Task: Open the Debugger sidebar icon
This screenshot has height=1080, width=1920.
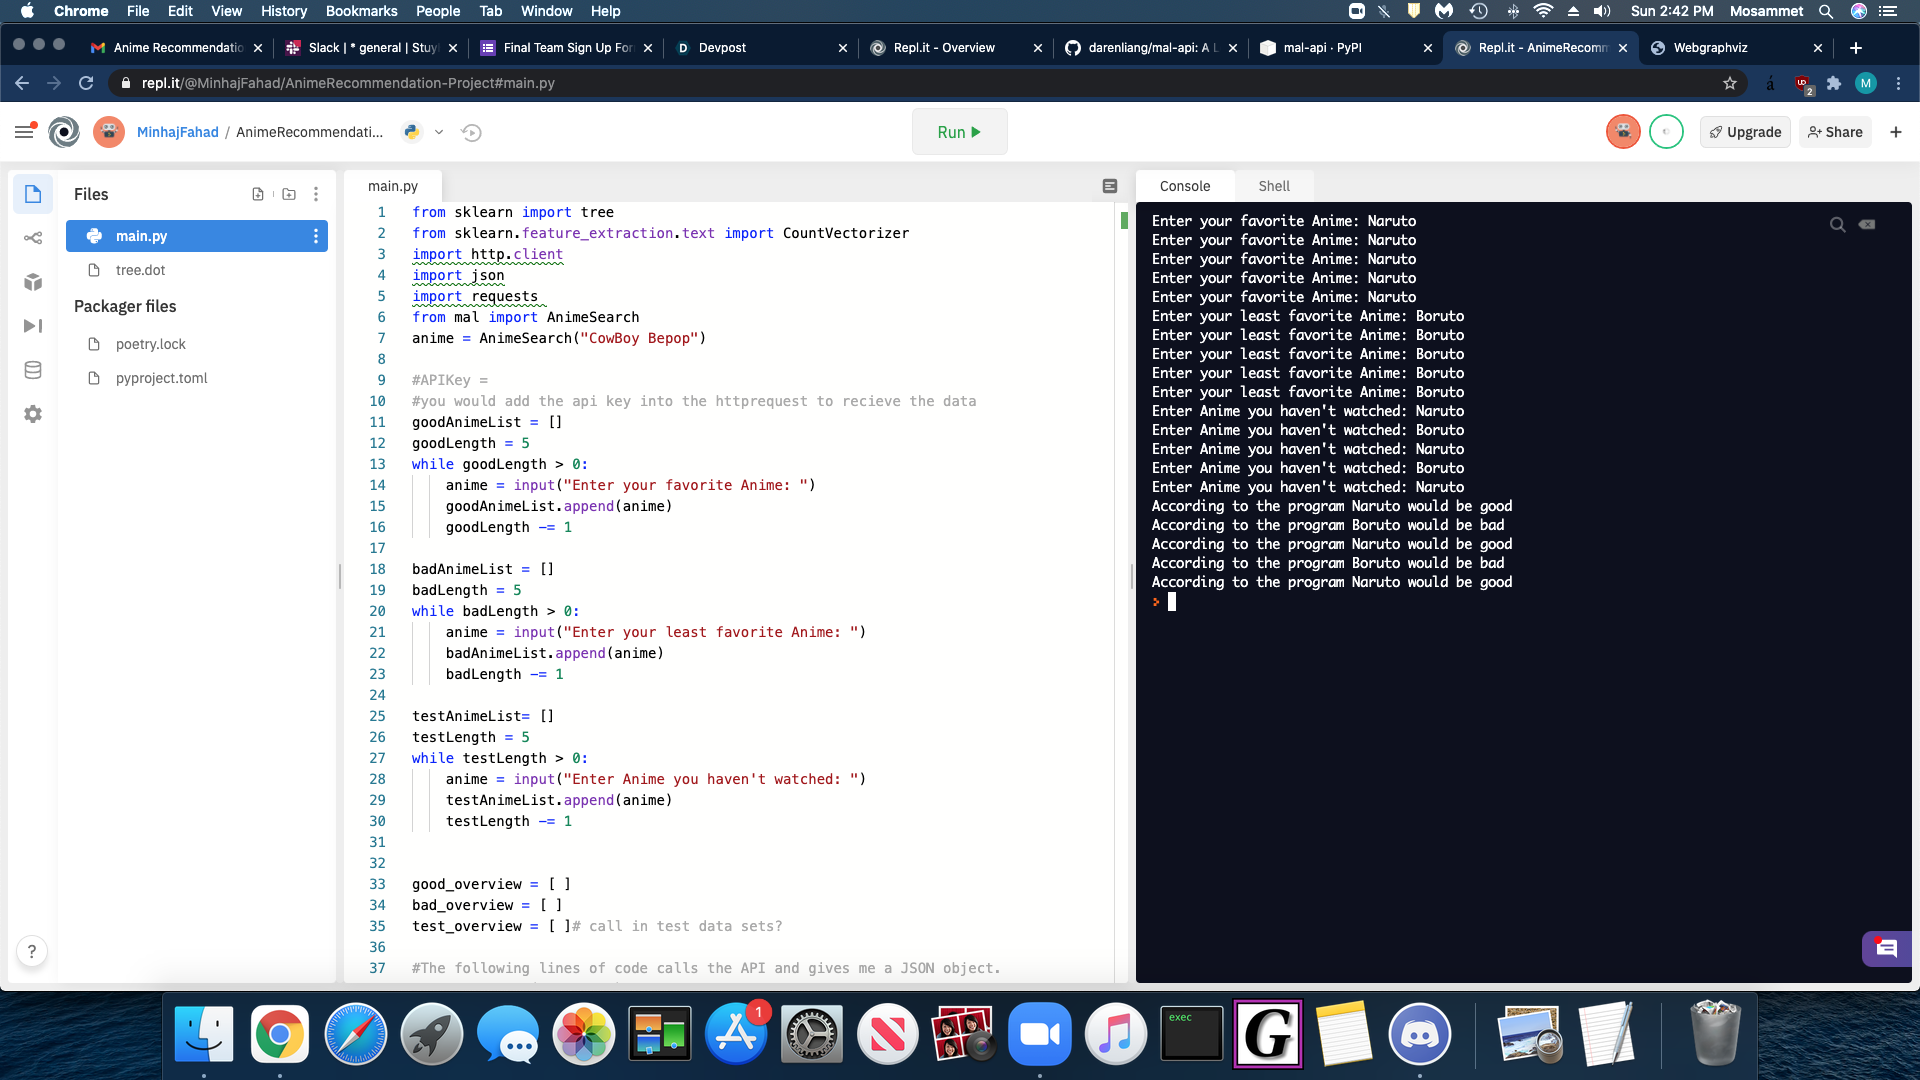Action: [33, 326]
